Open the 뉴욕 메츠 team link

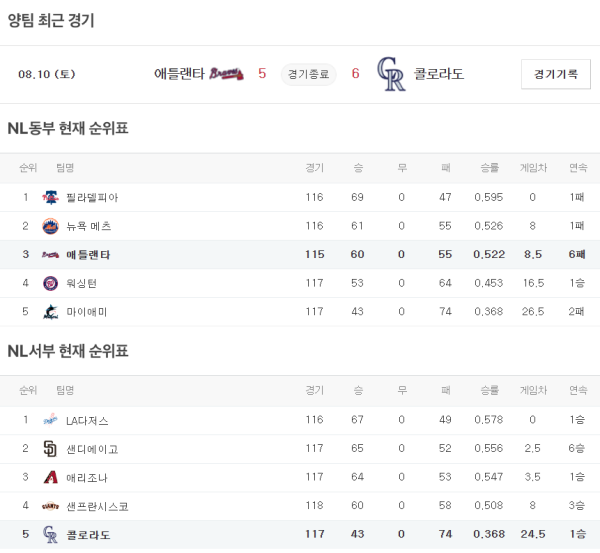click(88, 226)
